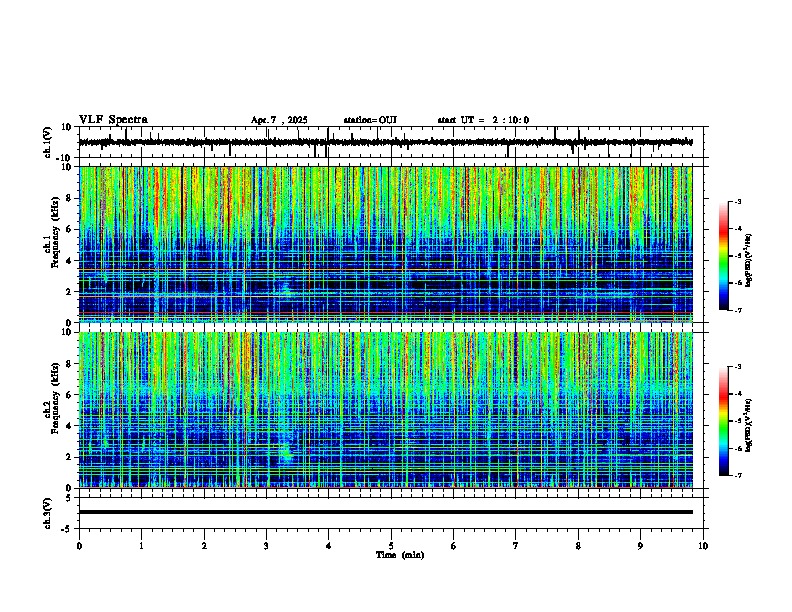The height and width of the screenshot is (612, 792).
Task: Click the "Time (min)" x-axis label
Action: click(x=400, y=555)
